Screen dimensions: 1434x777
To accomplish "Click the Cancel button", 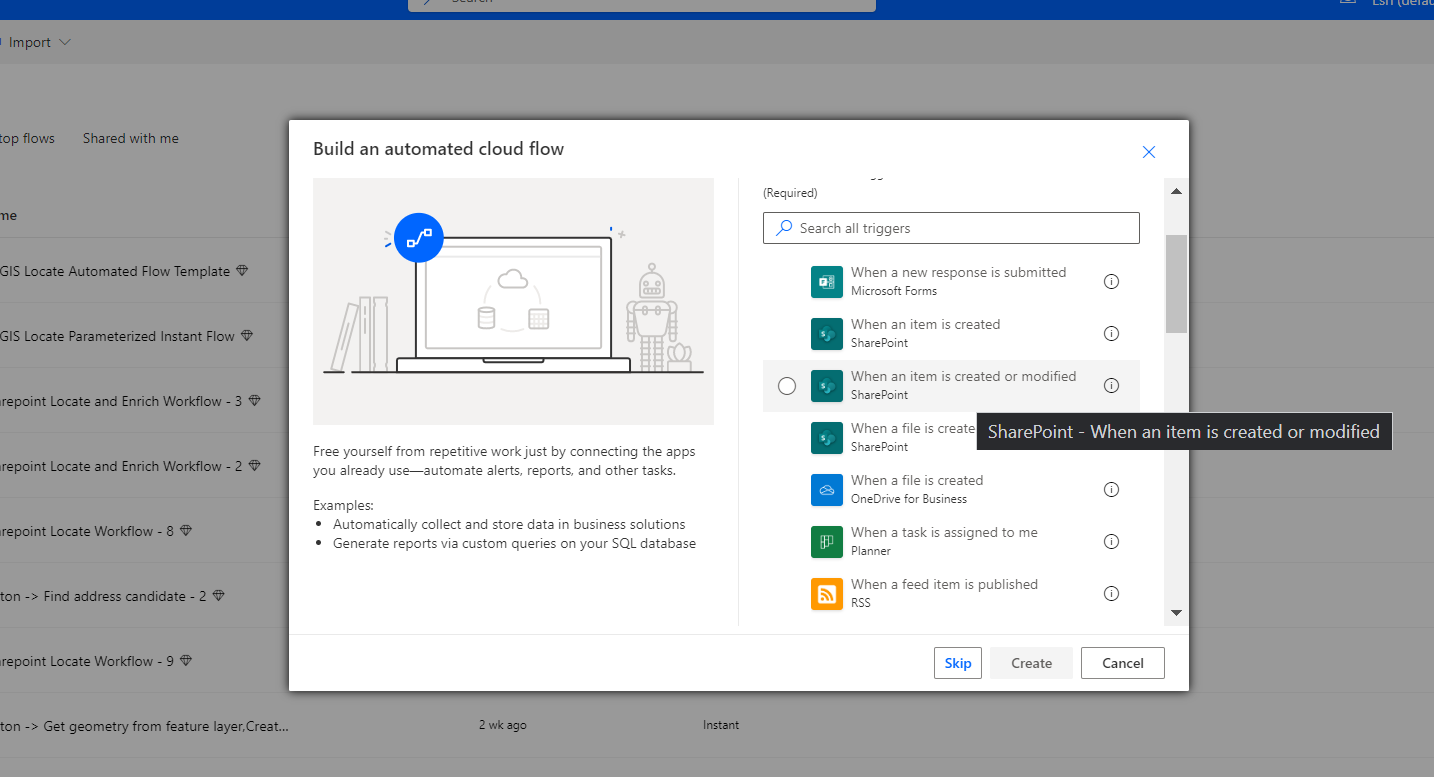I will point(1122,662).
